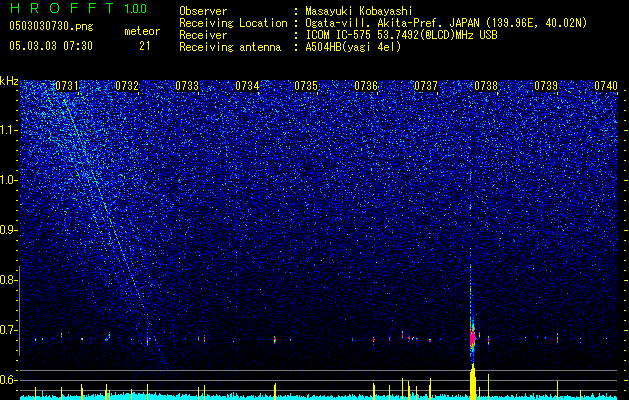Click the 'meteor' label
The image size is (629, 400).
pyautogui.click(x=142, y=31)
